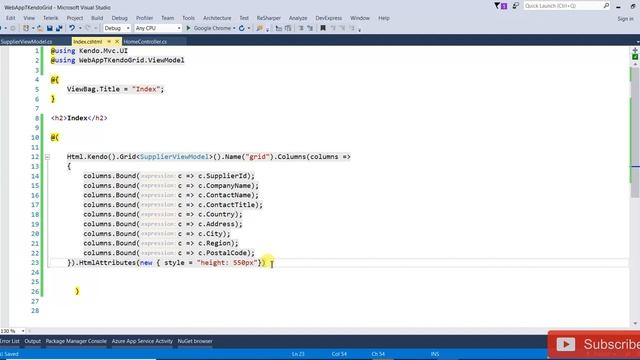Click the feedback icon beside Quick Launch
This screenshot has width=640, height=360.
click(516, 6)
